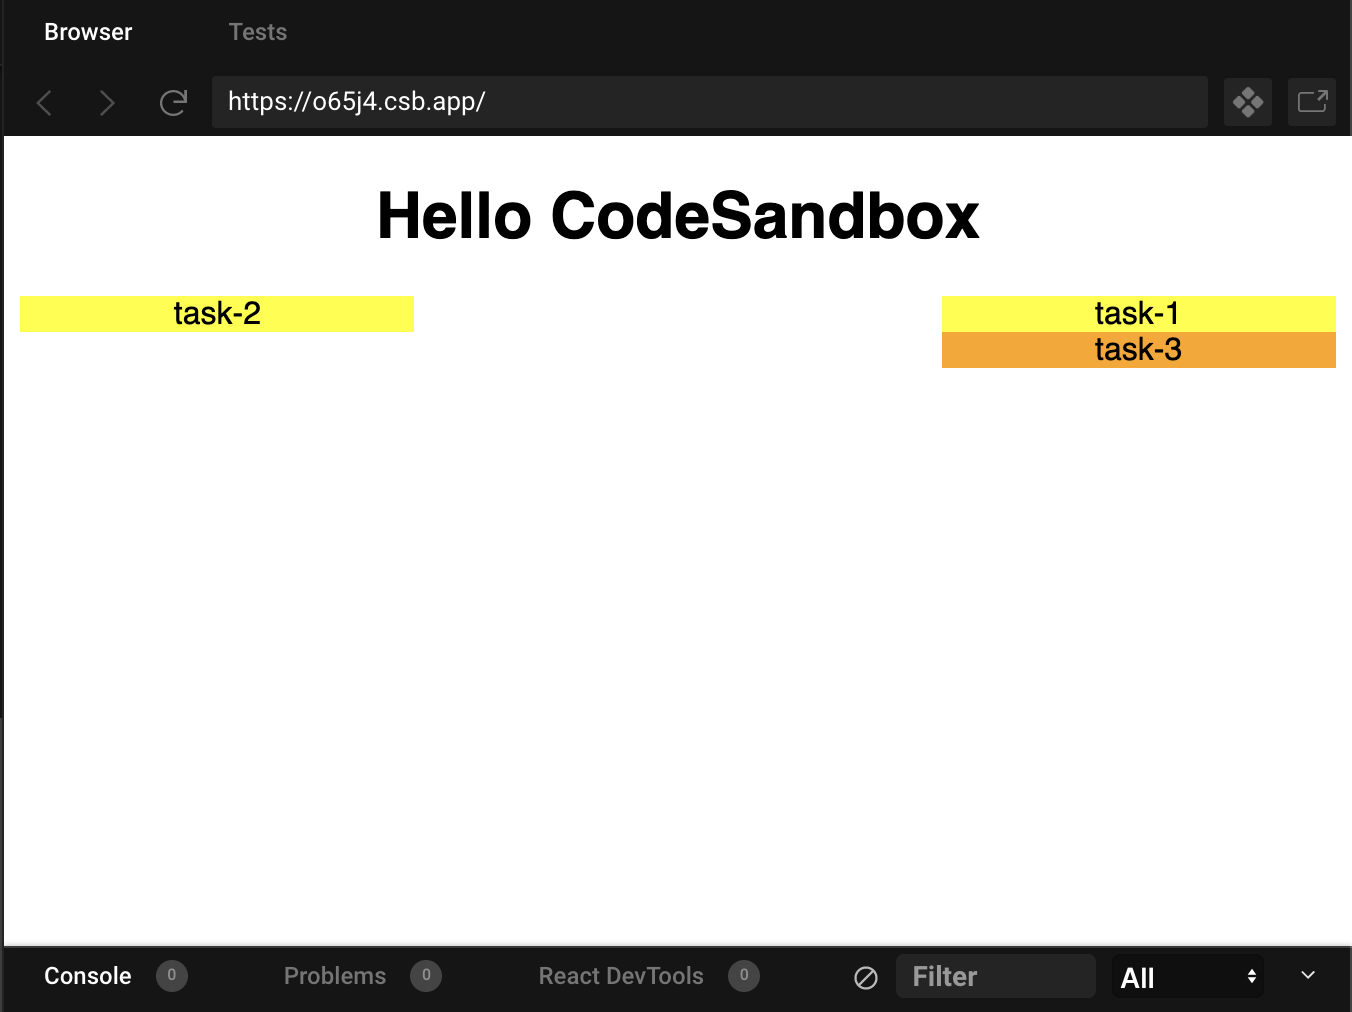Click the Hello CodeSandbox heading
Viewport: 1352px width, 1012px height.
[x=678, y=216]
